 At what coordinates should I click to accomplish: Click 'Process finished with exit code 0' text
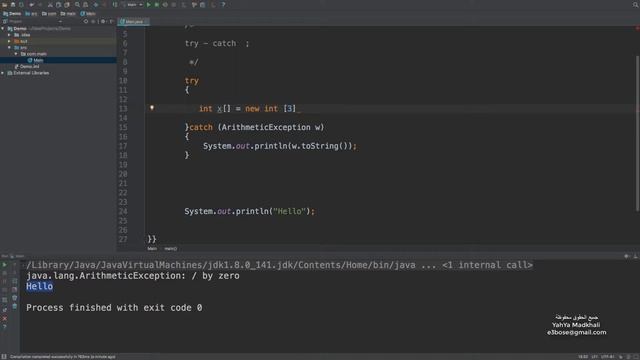pyautogui.click(x=114, y=307)
